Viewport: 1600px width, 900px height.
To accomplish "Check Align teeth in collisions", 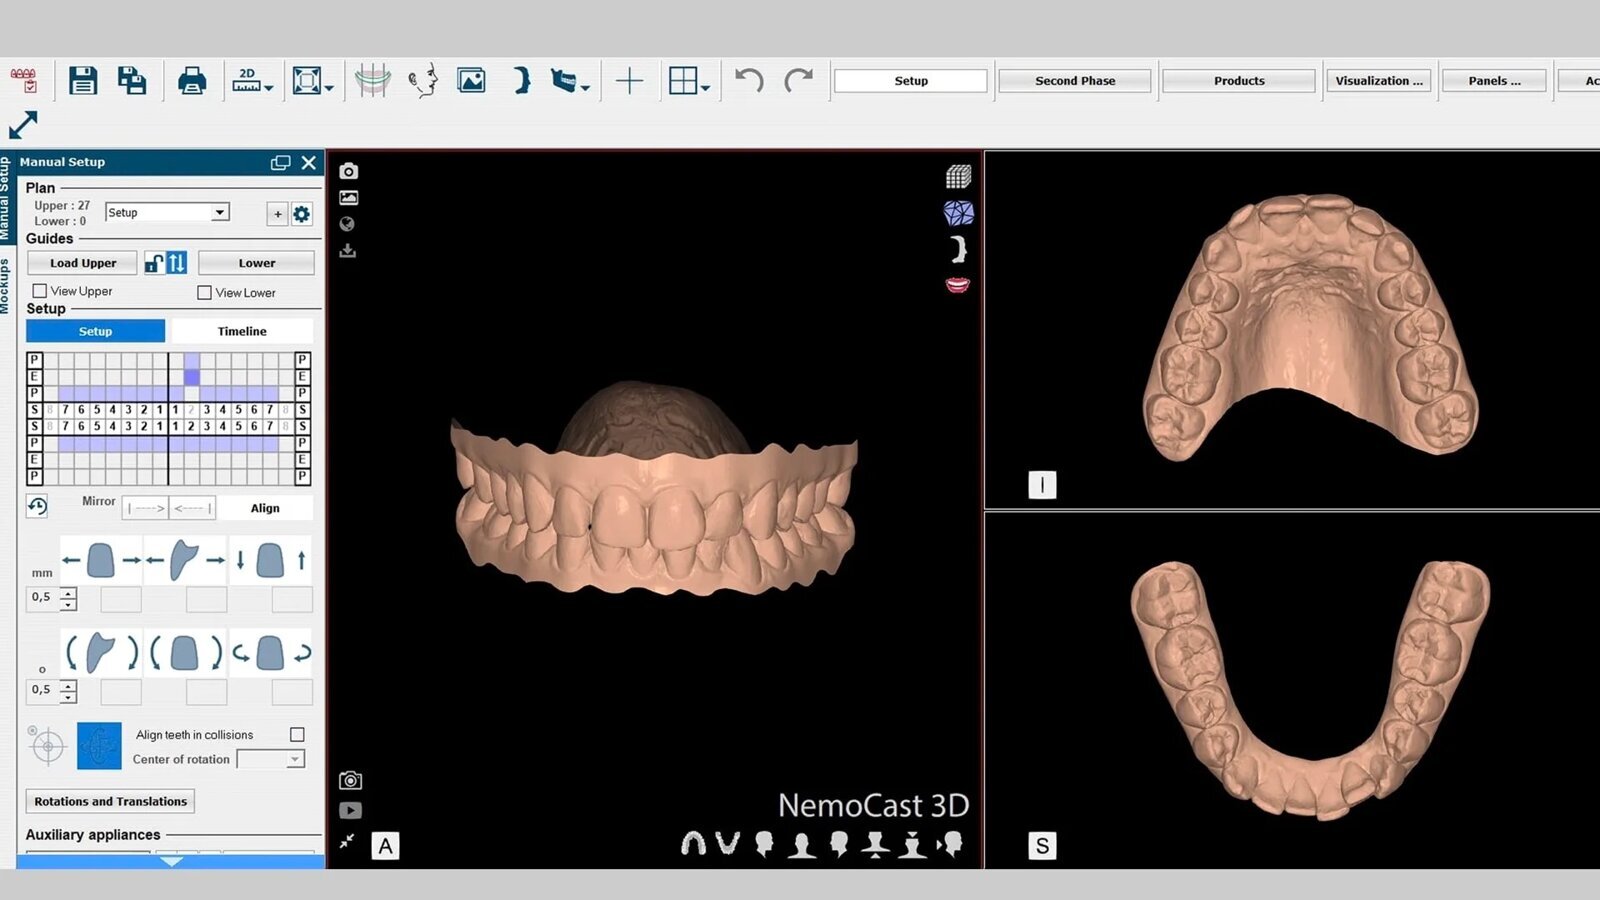I will coord(296,734).
